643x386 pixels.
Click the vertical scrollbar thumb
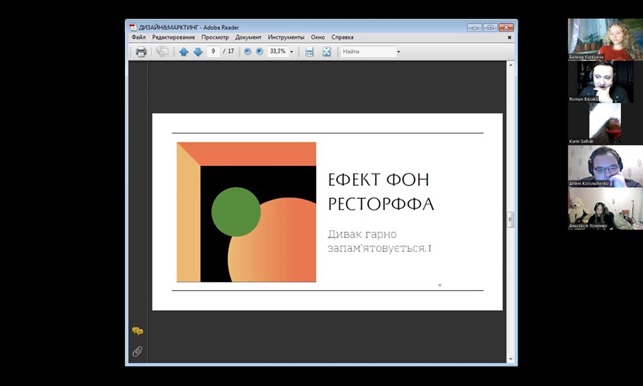511,219
